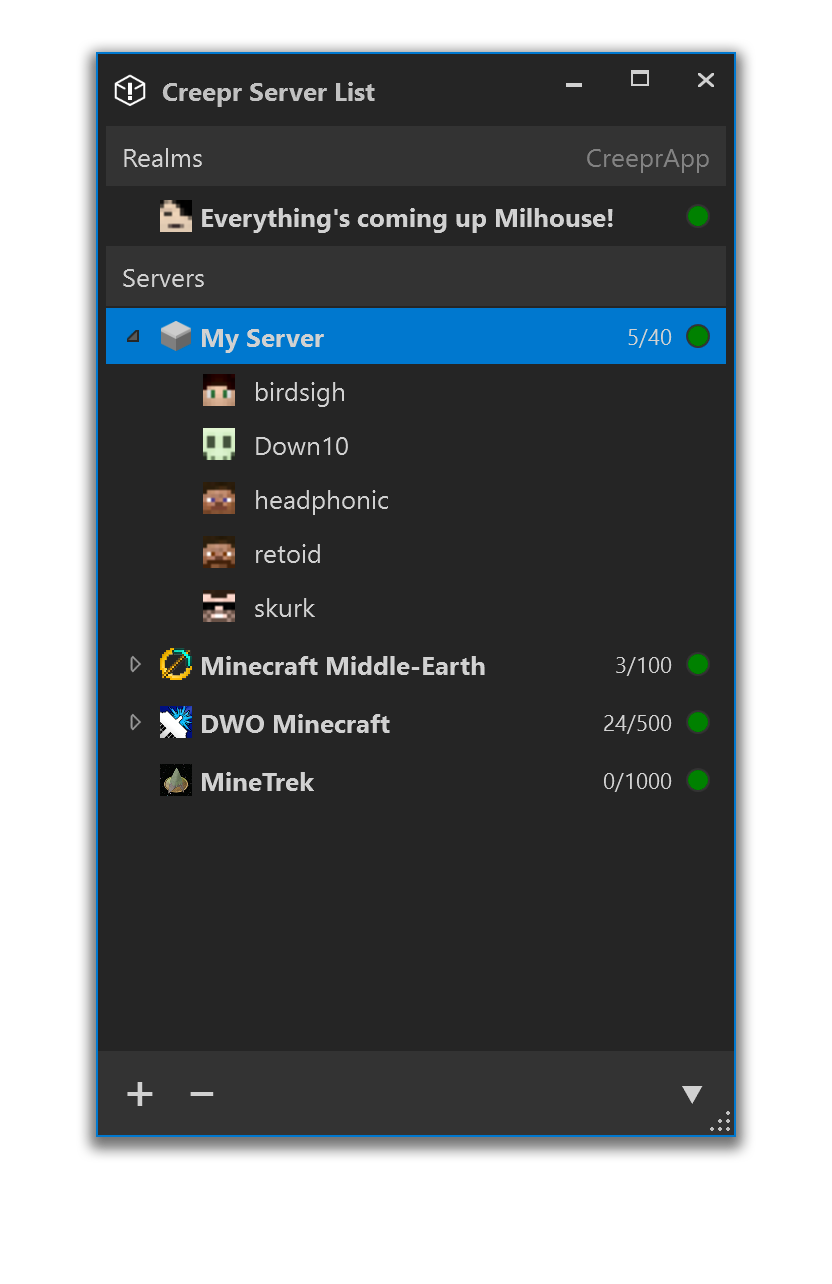Open the CreeprApp account label
832x1284 pixels.
click(648, 159)
